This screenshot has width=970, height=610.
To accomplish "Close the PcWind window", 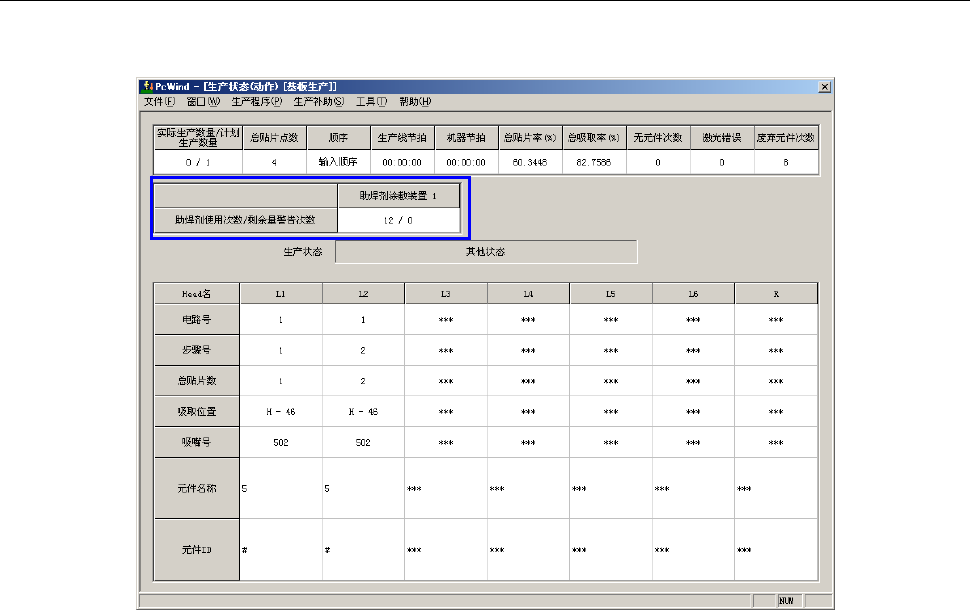I will [x=824, y=87].
